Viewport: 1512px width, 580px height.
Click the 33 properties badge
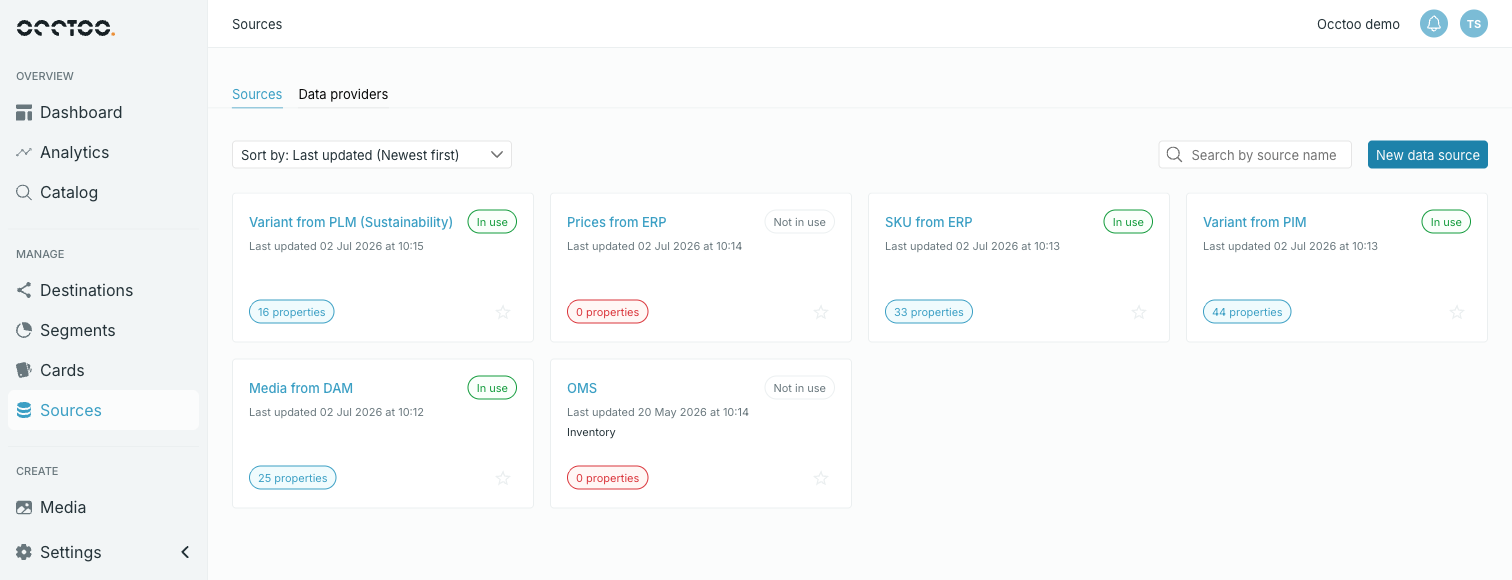coord(929,312)
